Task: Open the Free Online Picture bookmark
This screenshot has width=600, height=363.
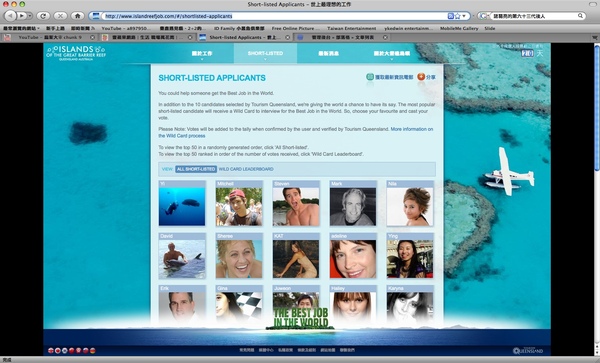Action: [295, 28]
